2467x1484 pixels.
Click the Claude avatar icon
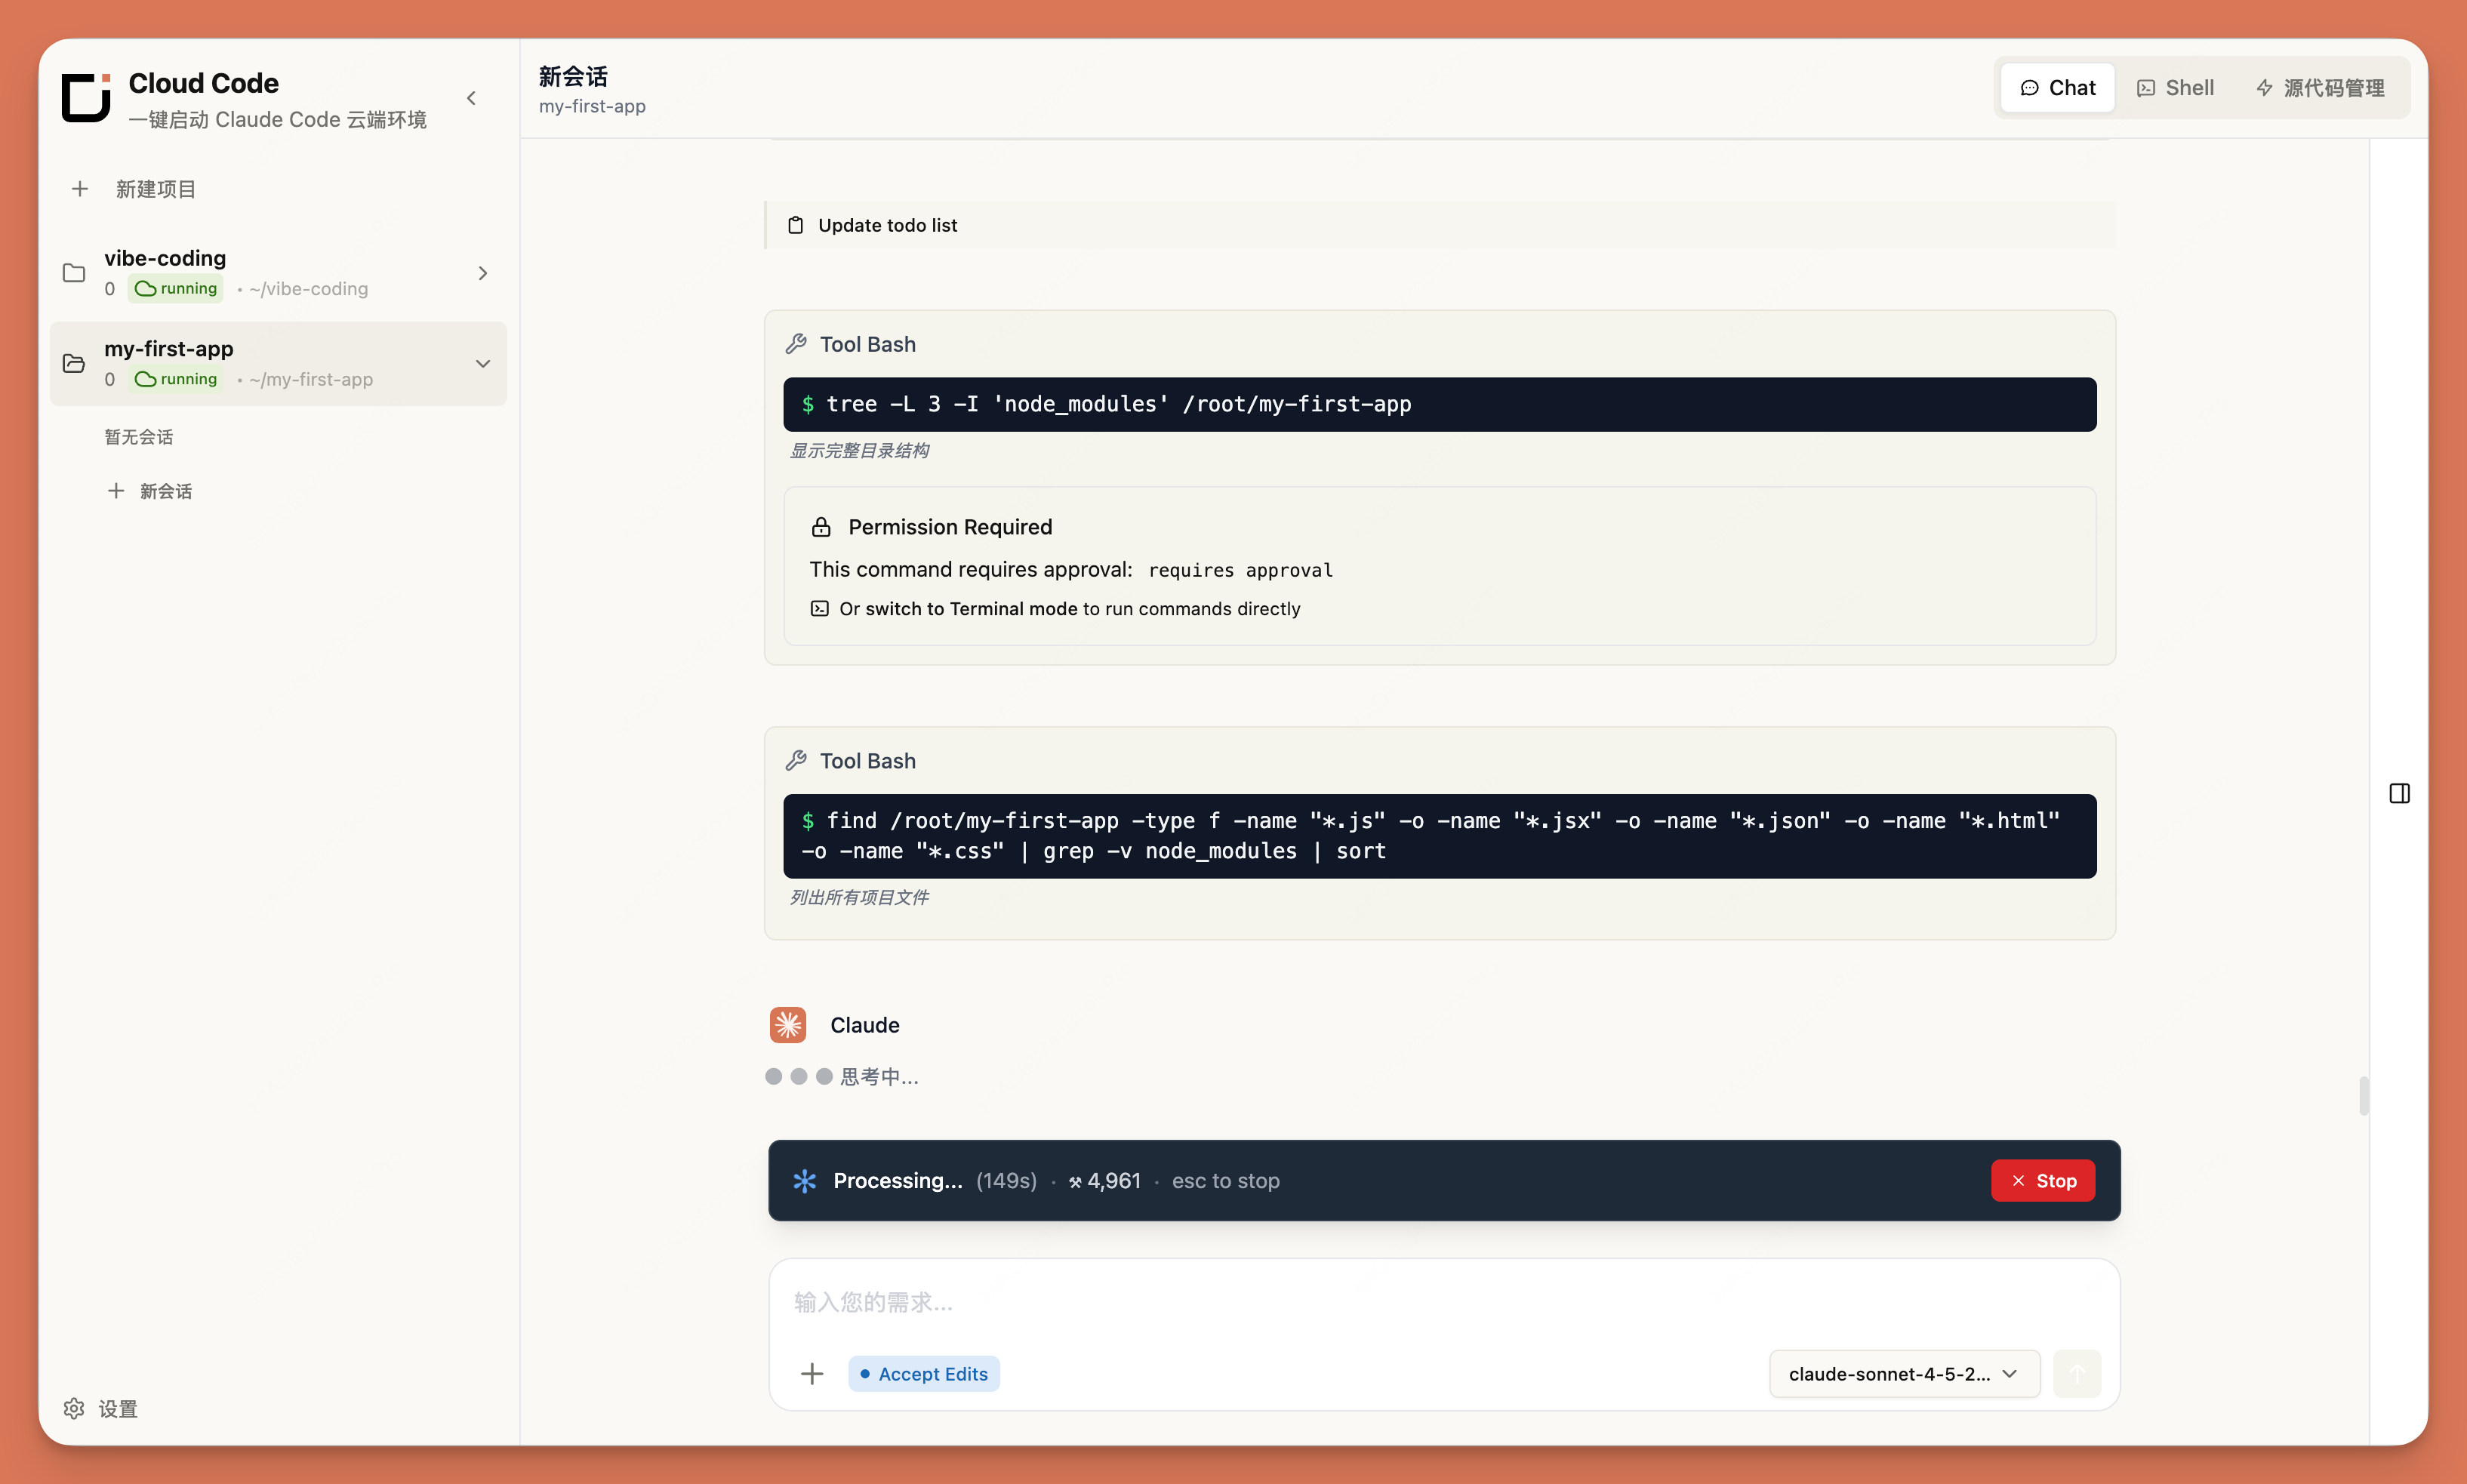tap(788, 1025)
